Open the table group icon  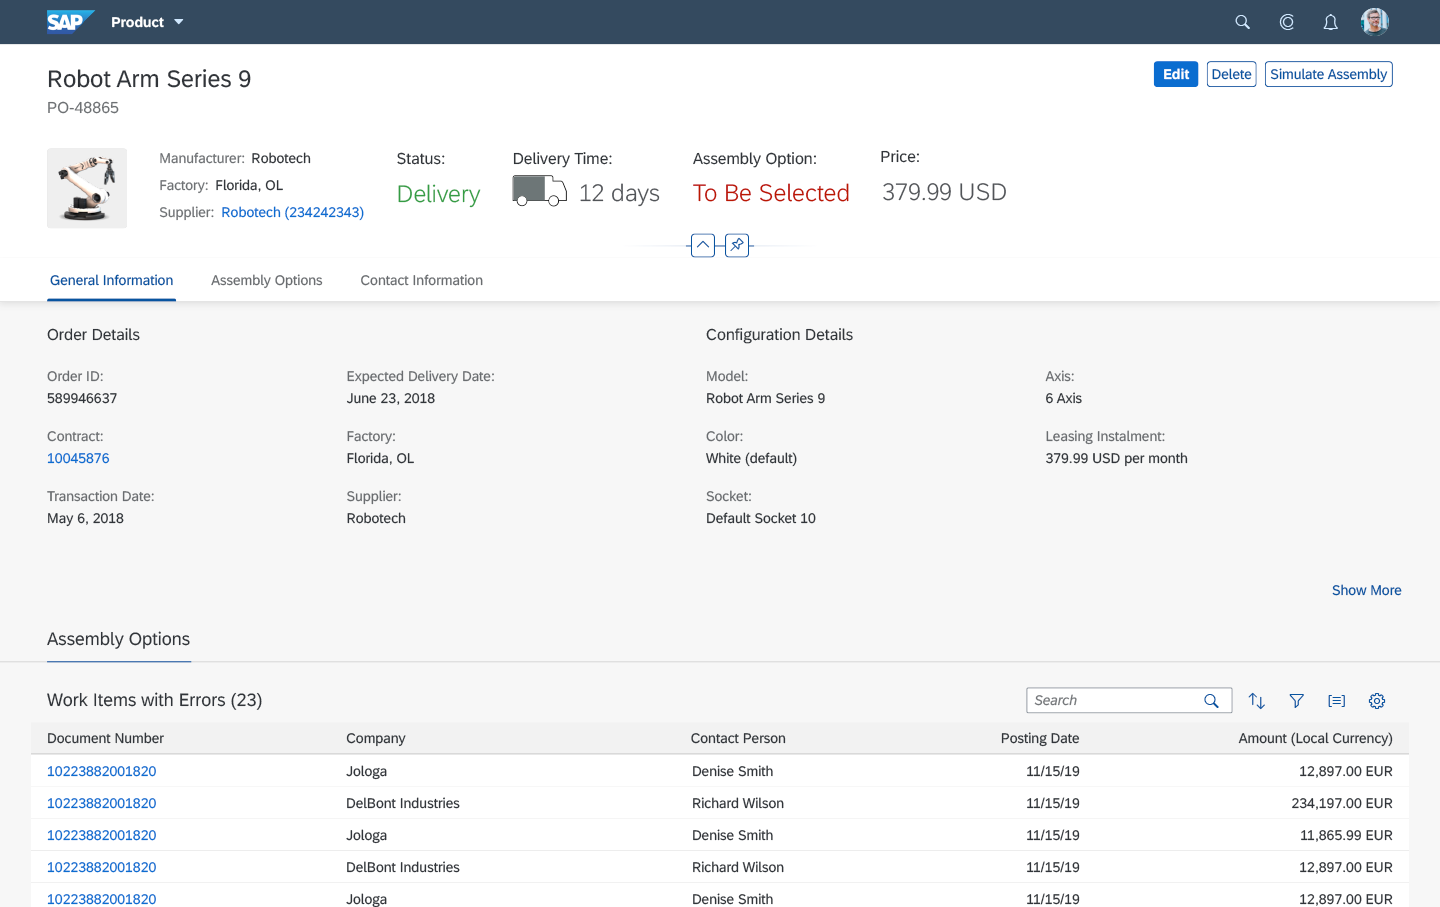coord(1337,701)
